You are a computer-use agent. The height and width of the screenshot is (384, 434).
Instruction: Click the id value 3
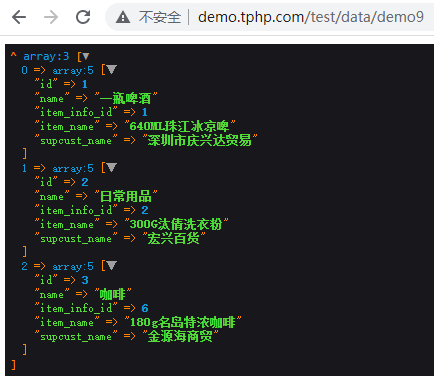[x=85, y=280]
